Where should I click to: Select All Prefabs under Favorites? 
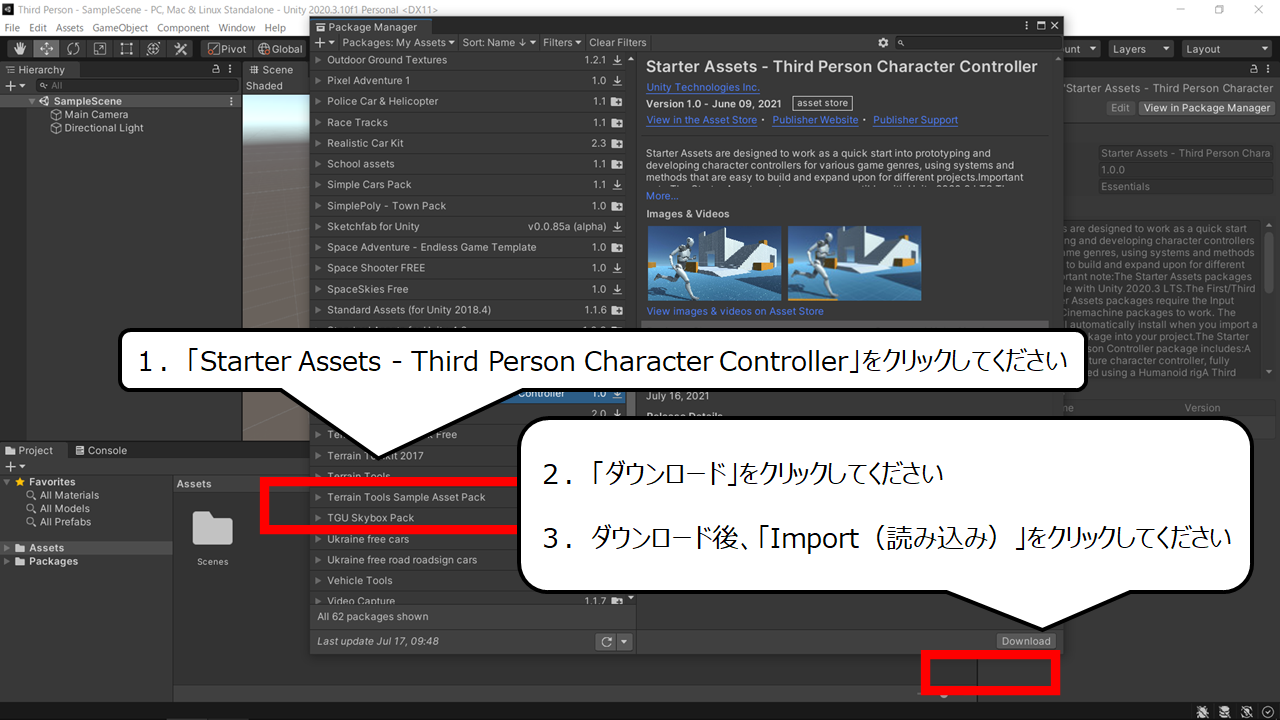65,522
